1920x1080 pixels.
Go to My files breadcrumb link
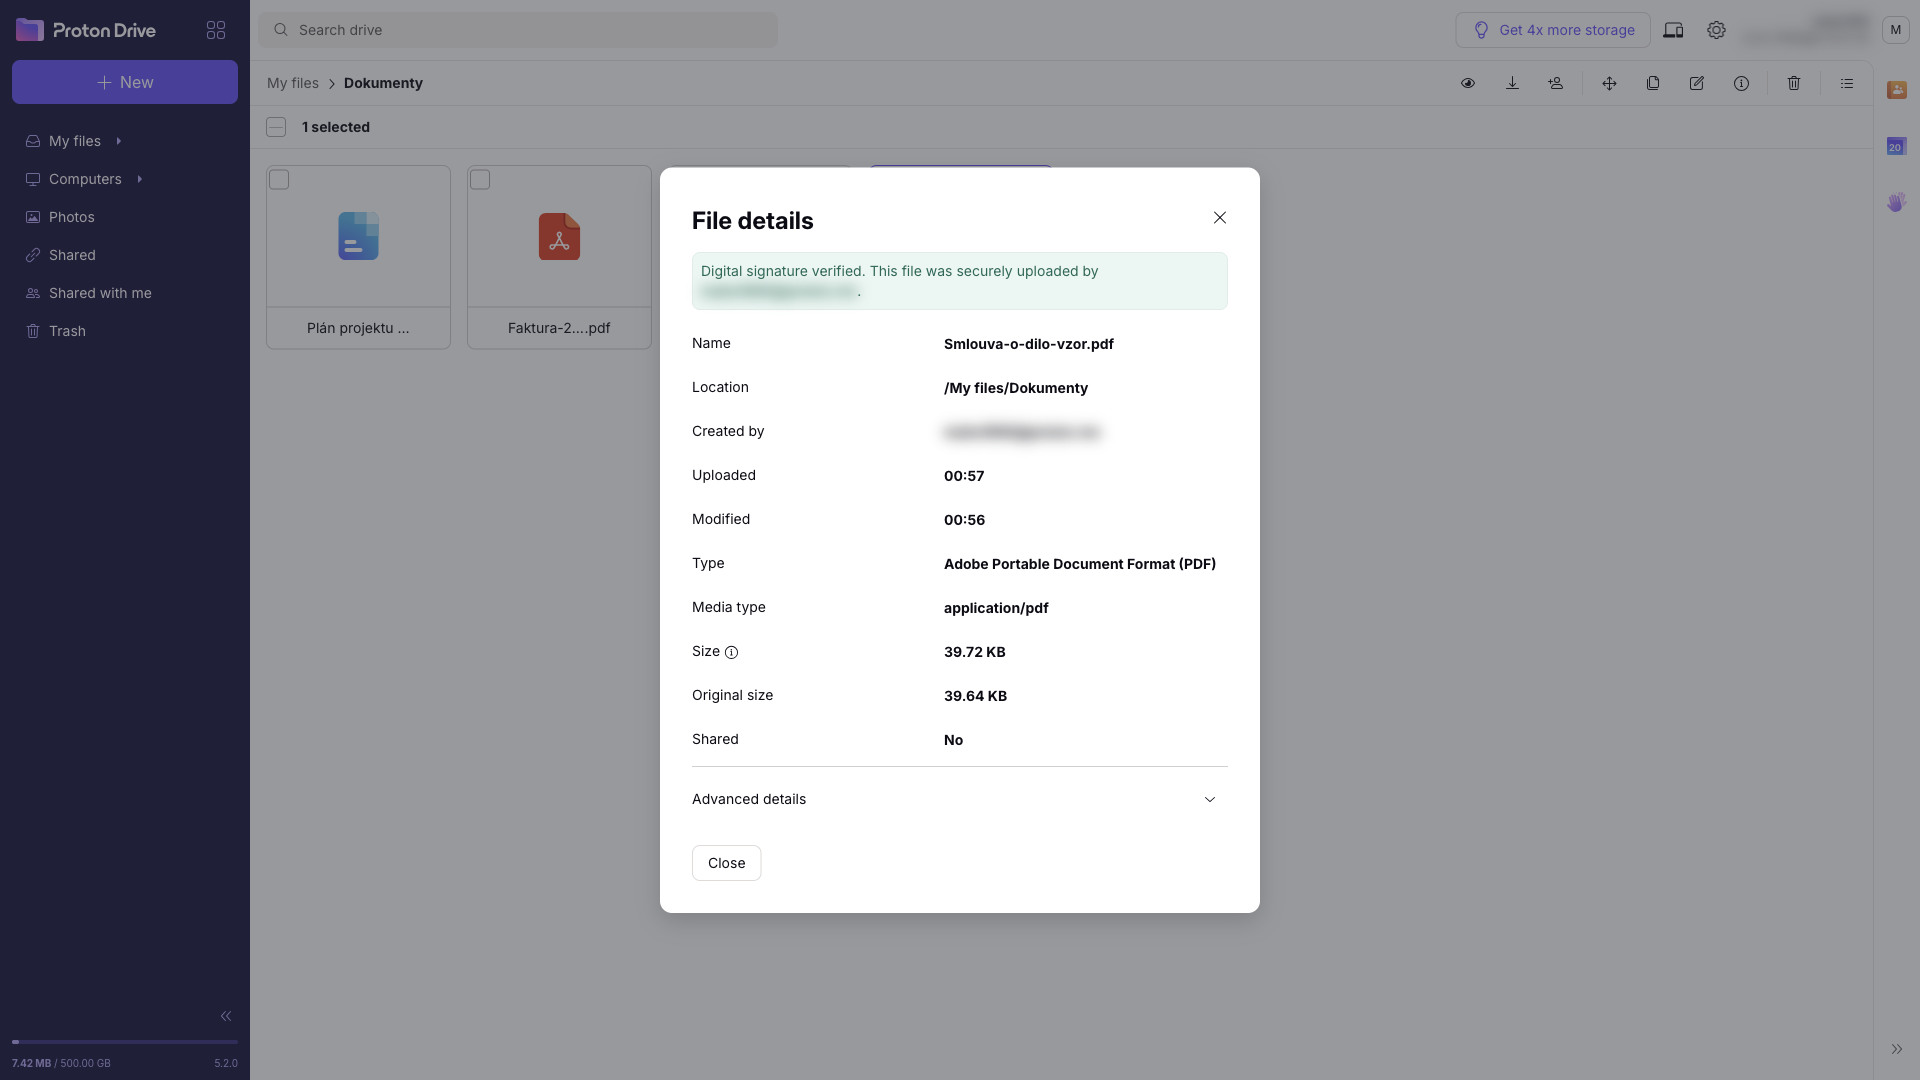pyautogui.click(x=293, y=83)
